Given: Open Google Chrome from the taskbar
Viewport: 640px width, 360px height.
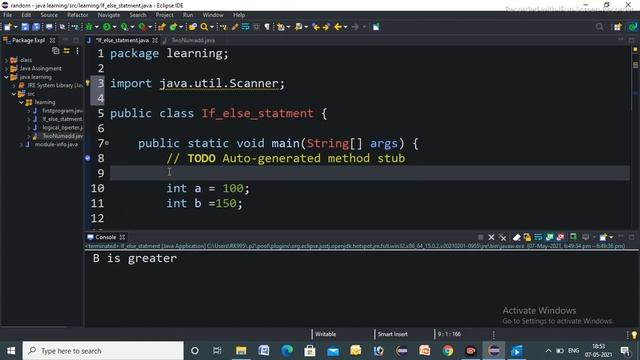Looking at the screenshot, I should pos(448,351).
